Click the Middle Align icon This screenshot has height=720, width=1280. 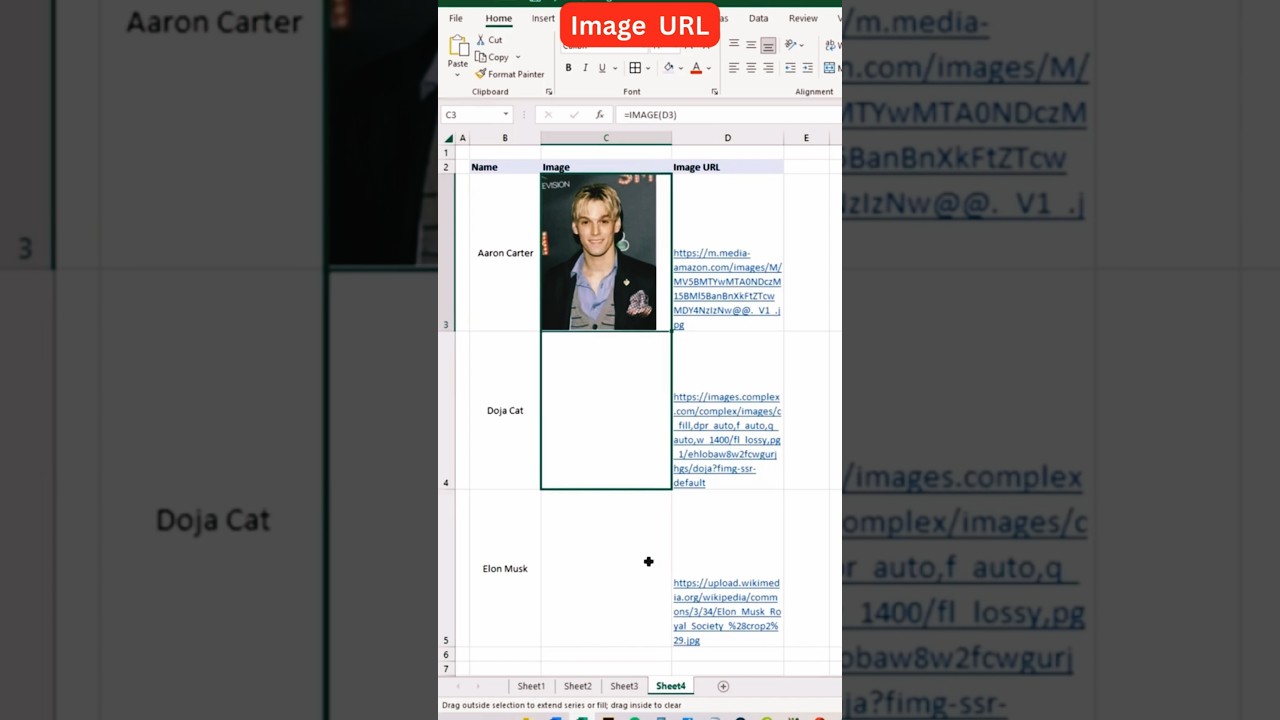point(751,45)
